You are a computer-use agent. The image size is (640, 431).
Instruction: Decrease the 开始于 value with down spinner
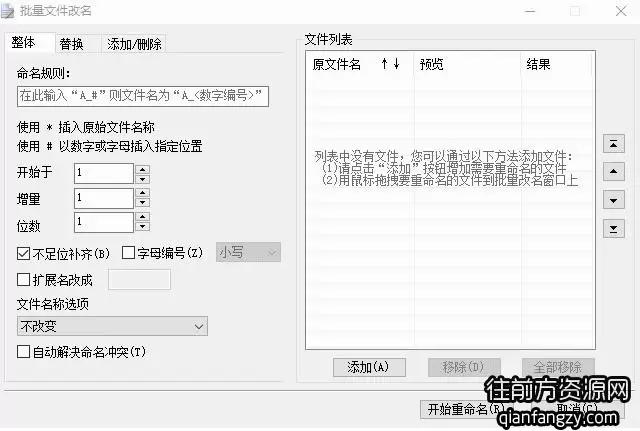pos(142,179)
